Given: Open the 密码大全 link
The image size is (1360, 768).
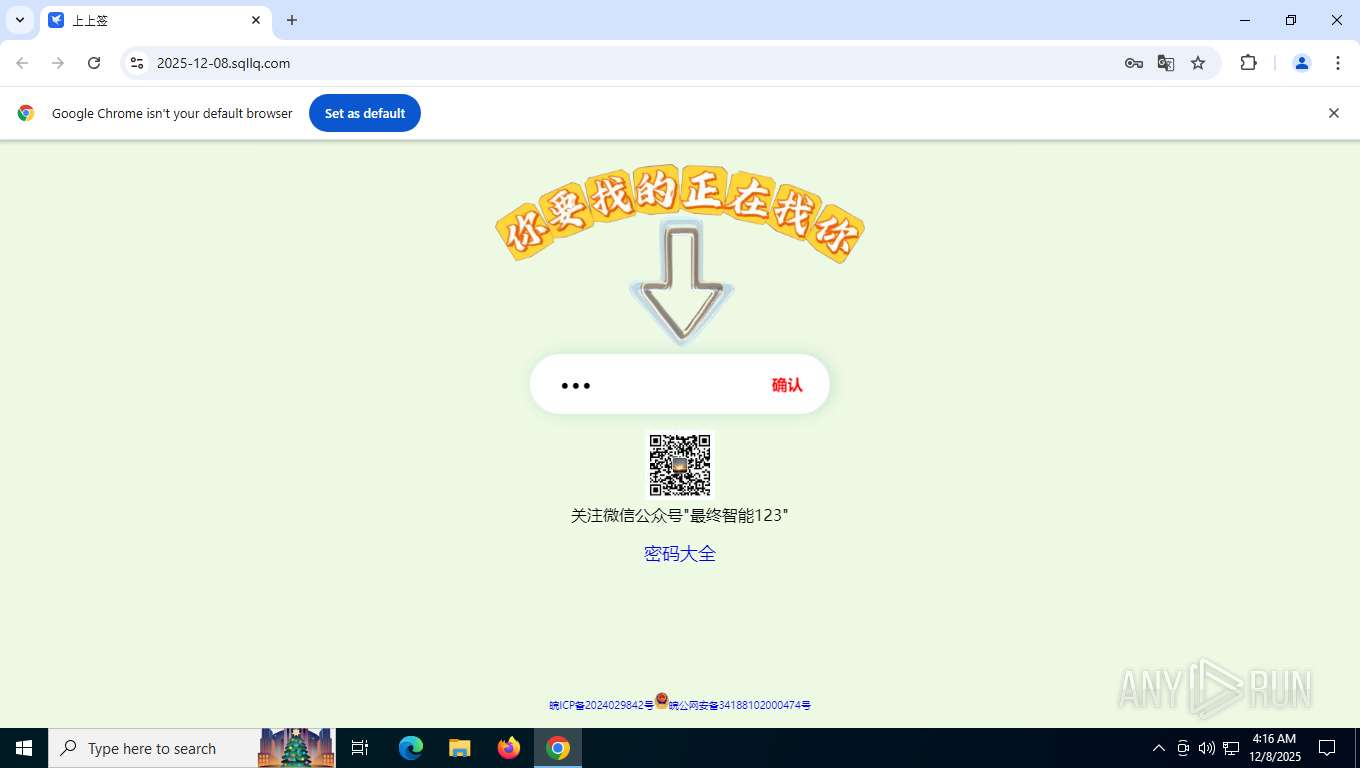Looking at the screenshot, I should [x=680, y=554].
